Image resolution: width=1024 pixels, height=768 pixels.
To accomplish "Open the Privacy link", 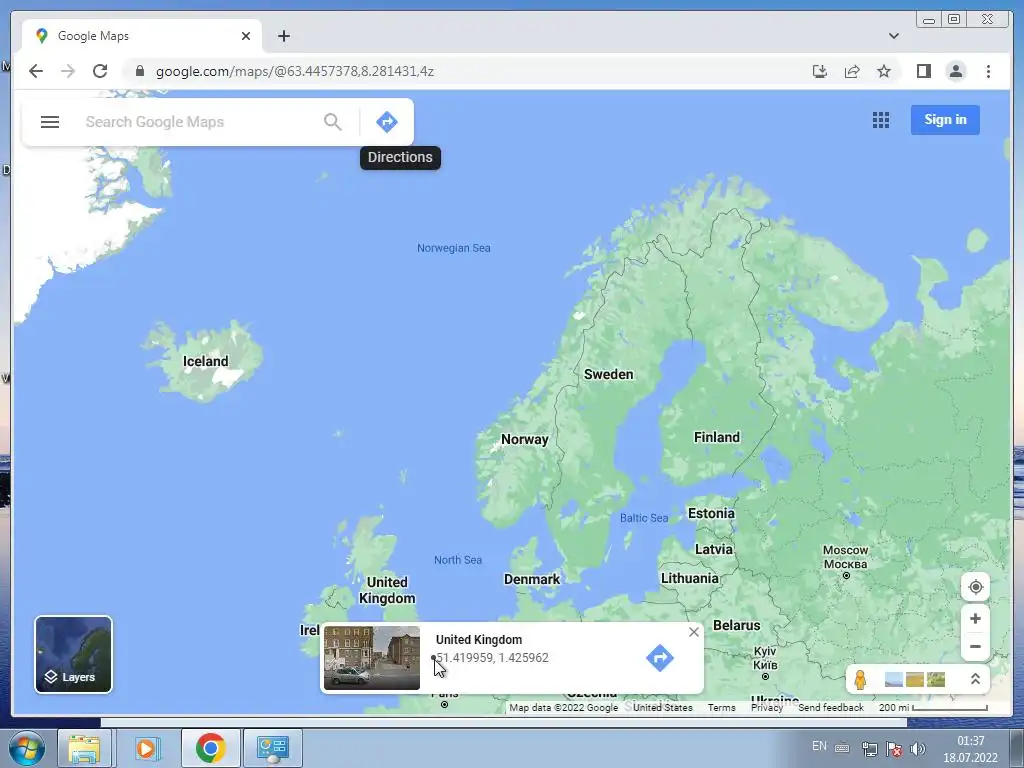I will pos(767,707).
